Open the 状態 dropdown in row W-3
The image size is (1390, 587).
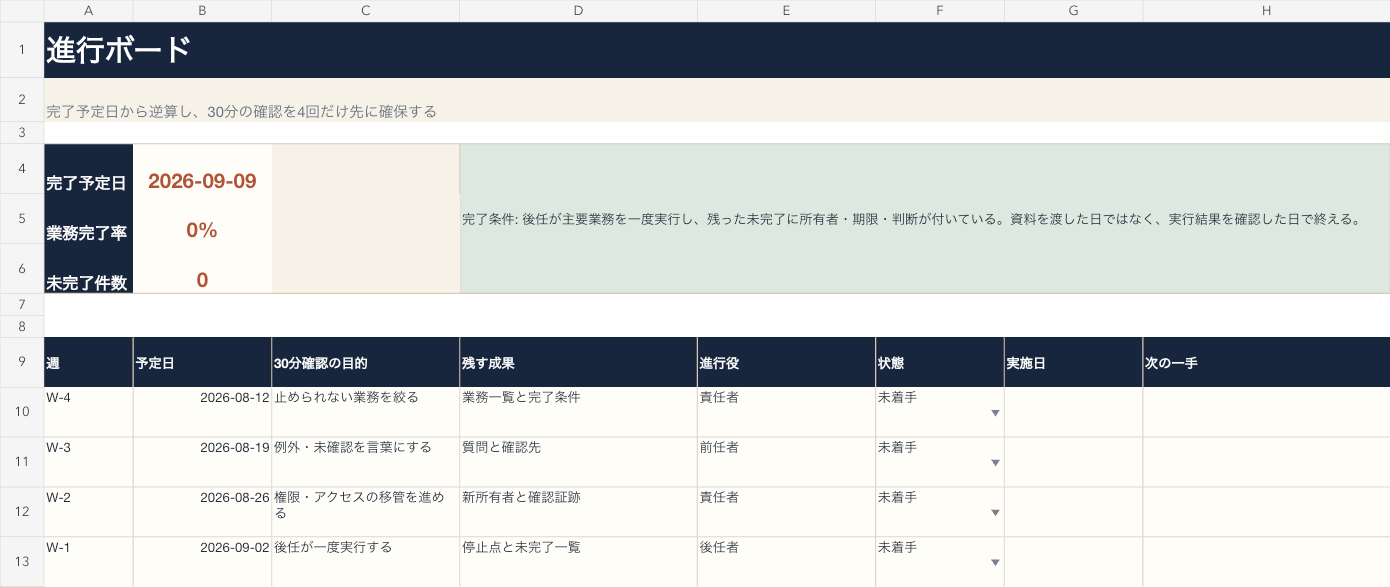995,463
